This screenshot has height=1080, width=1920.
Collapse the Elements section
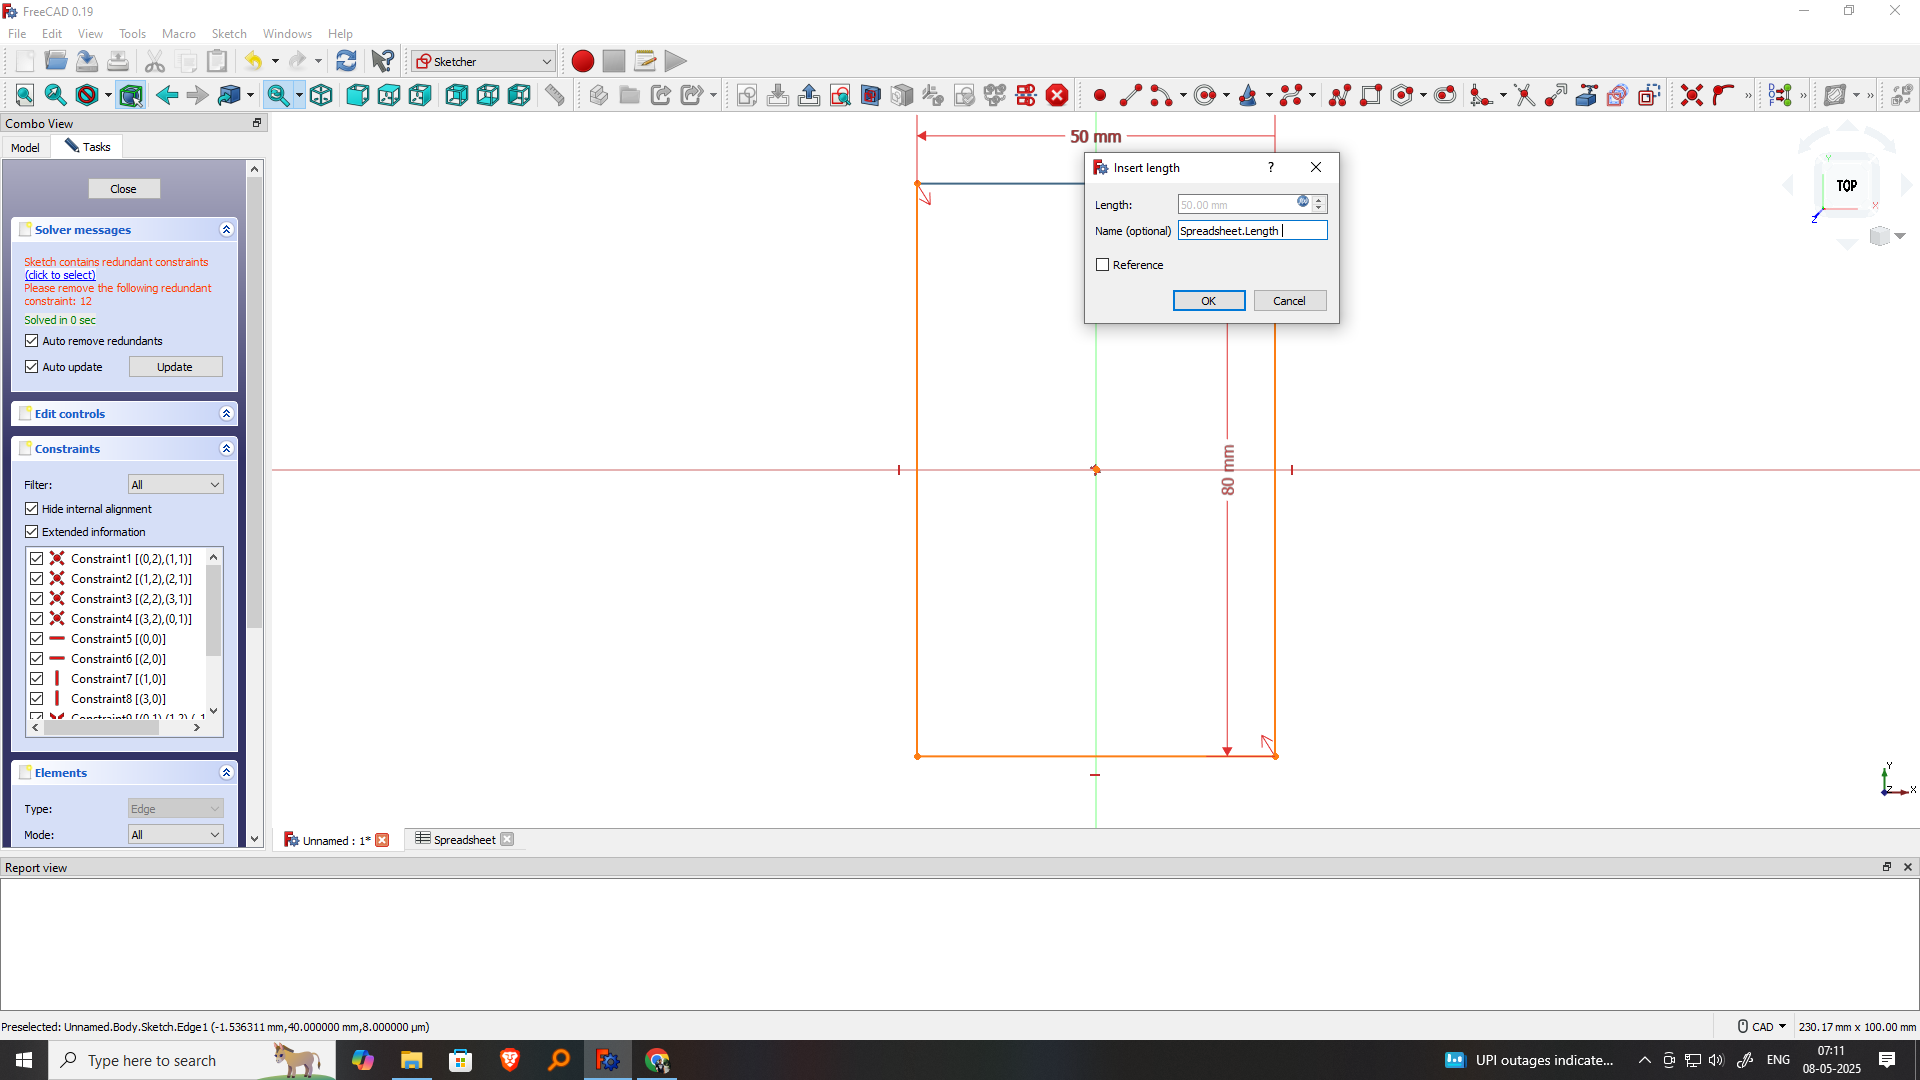(x=226, y=773)
